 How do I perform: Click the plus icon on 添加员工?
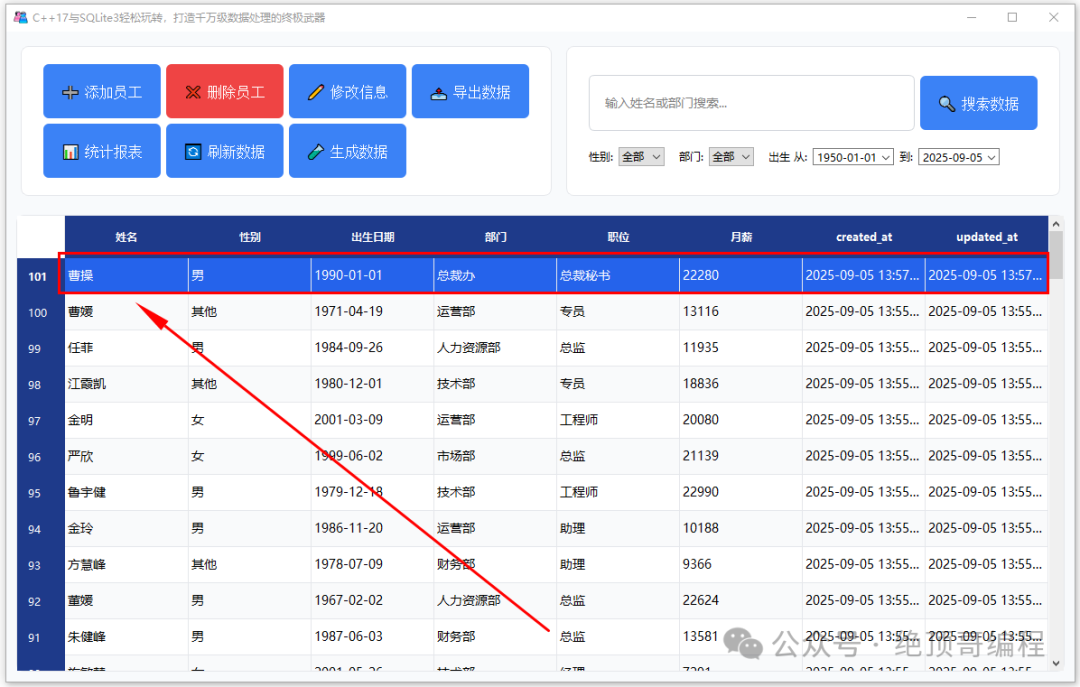point(70,92)
